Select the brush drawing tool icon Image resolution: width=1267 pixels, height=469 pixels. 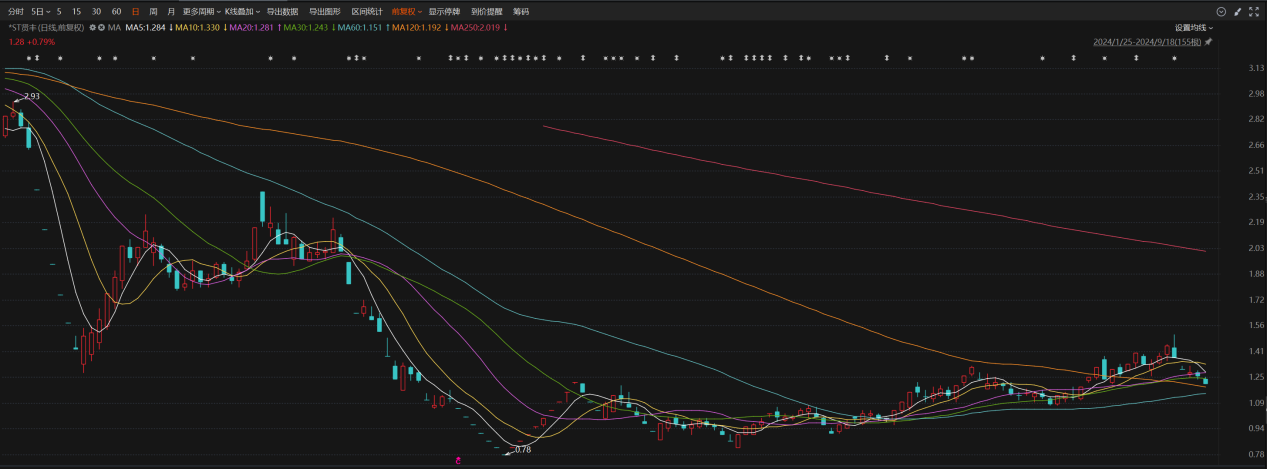tap(1237, 12)
